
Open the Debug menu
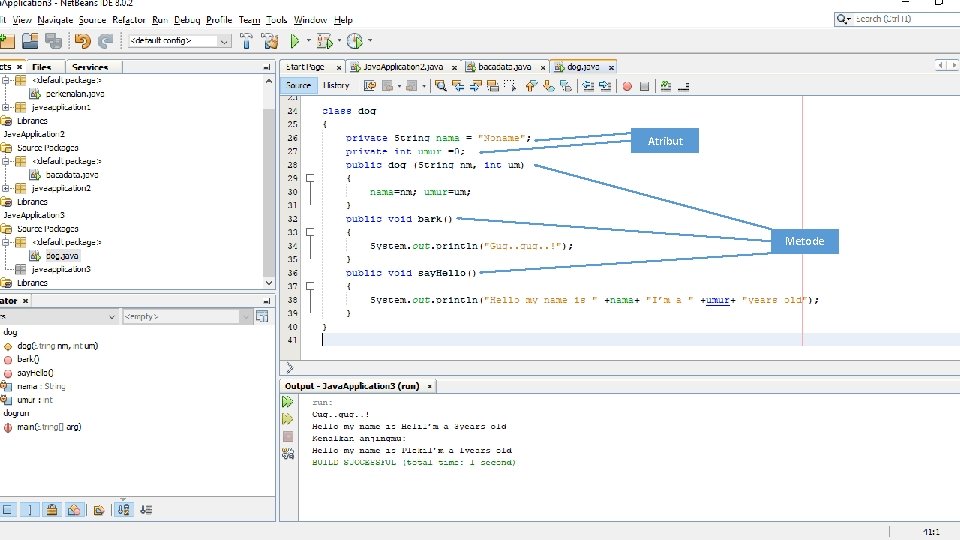click(187, 20)
